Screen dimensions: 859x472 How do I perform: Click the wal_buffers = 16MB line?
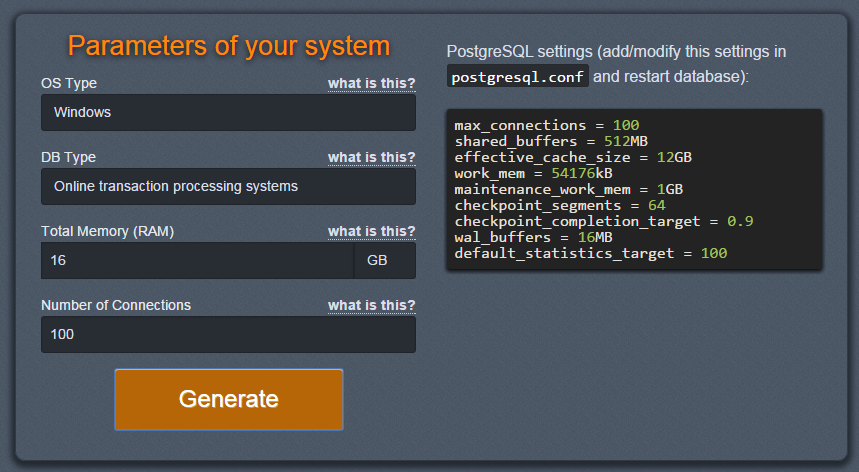click(534, 237)
